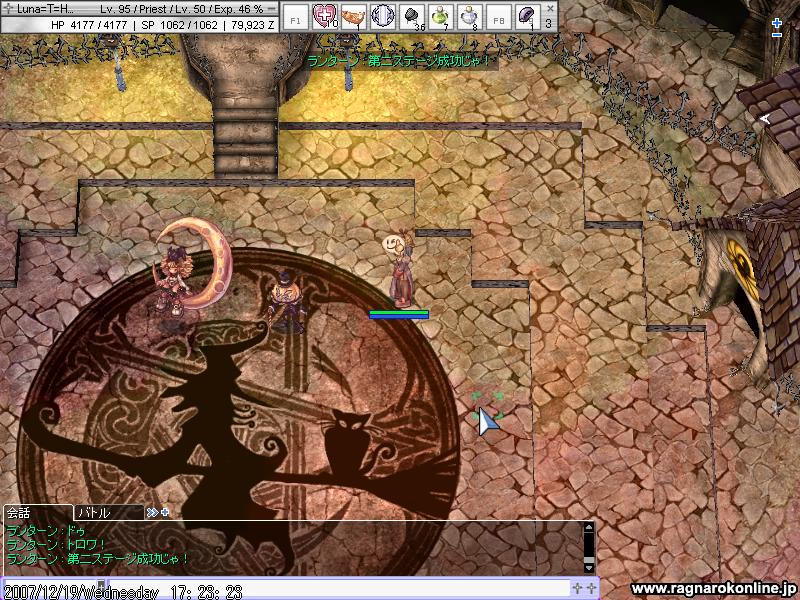Focus the chat message input field

pos(339,588)
